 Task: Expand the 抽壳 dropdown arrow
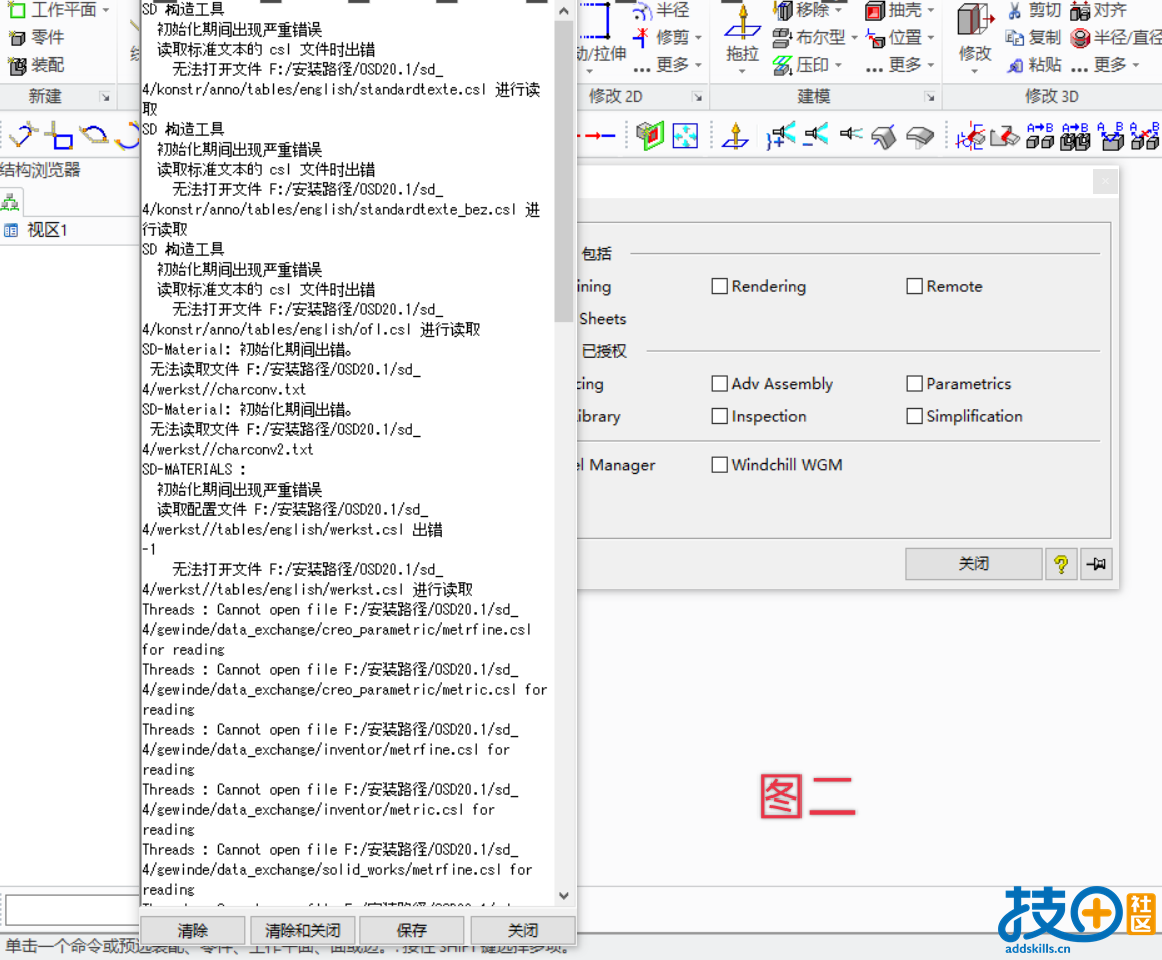click(x=931, y=10)
